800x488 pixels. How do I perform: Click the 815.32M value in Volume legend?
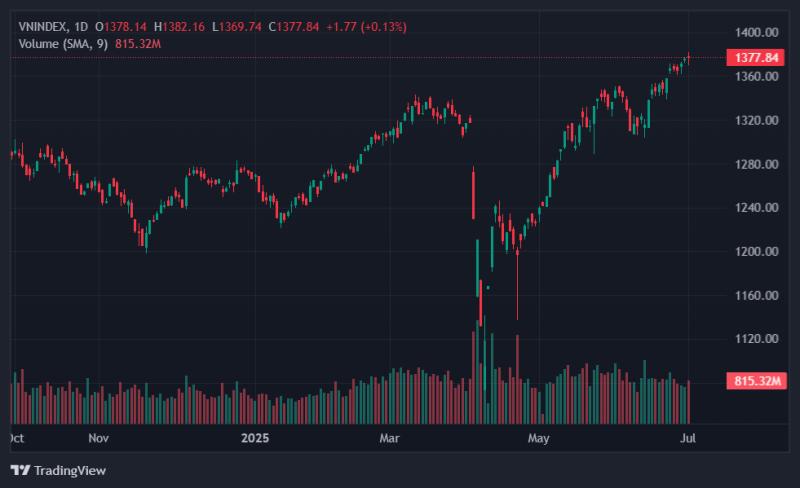tap(138, 44)
